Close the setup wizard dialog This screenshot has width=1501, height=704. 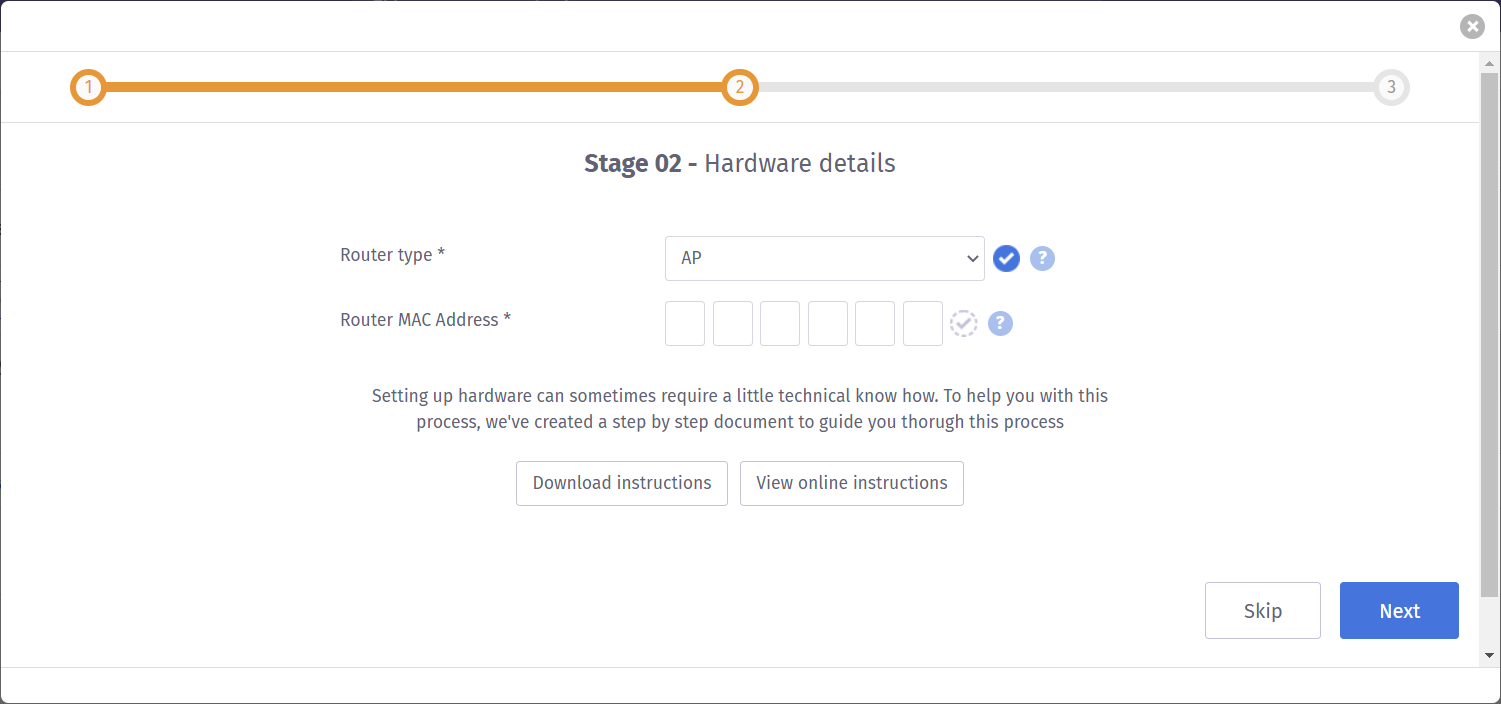coord(1471,27)
